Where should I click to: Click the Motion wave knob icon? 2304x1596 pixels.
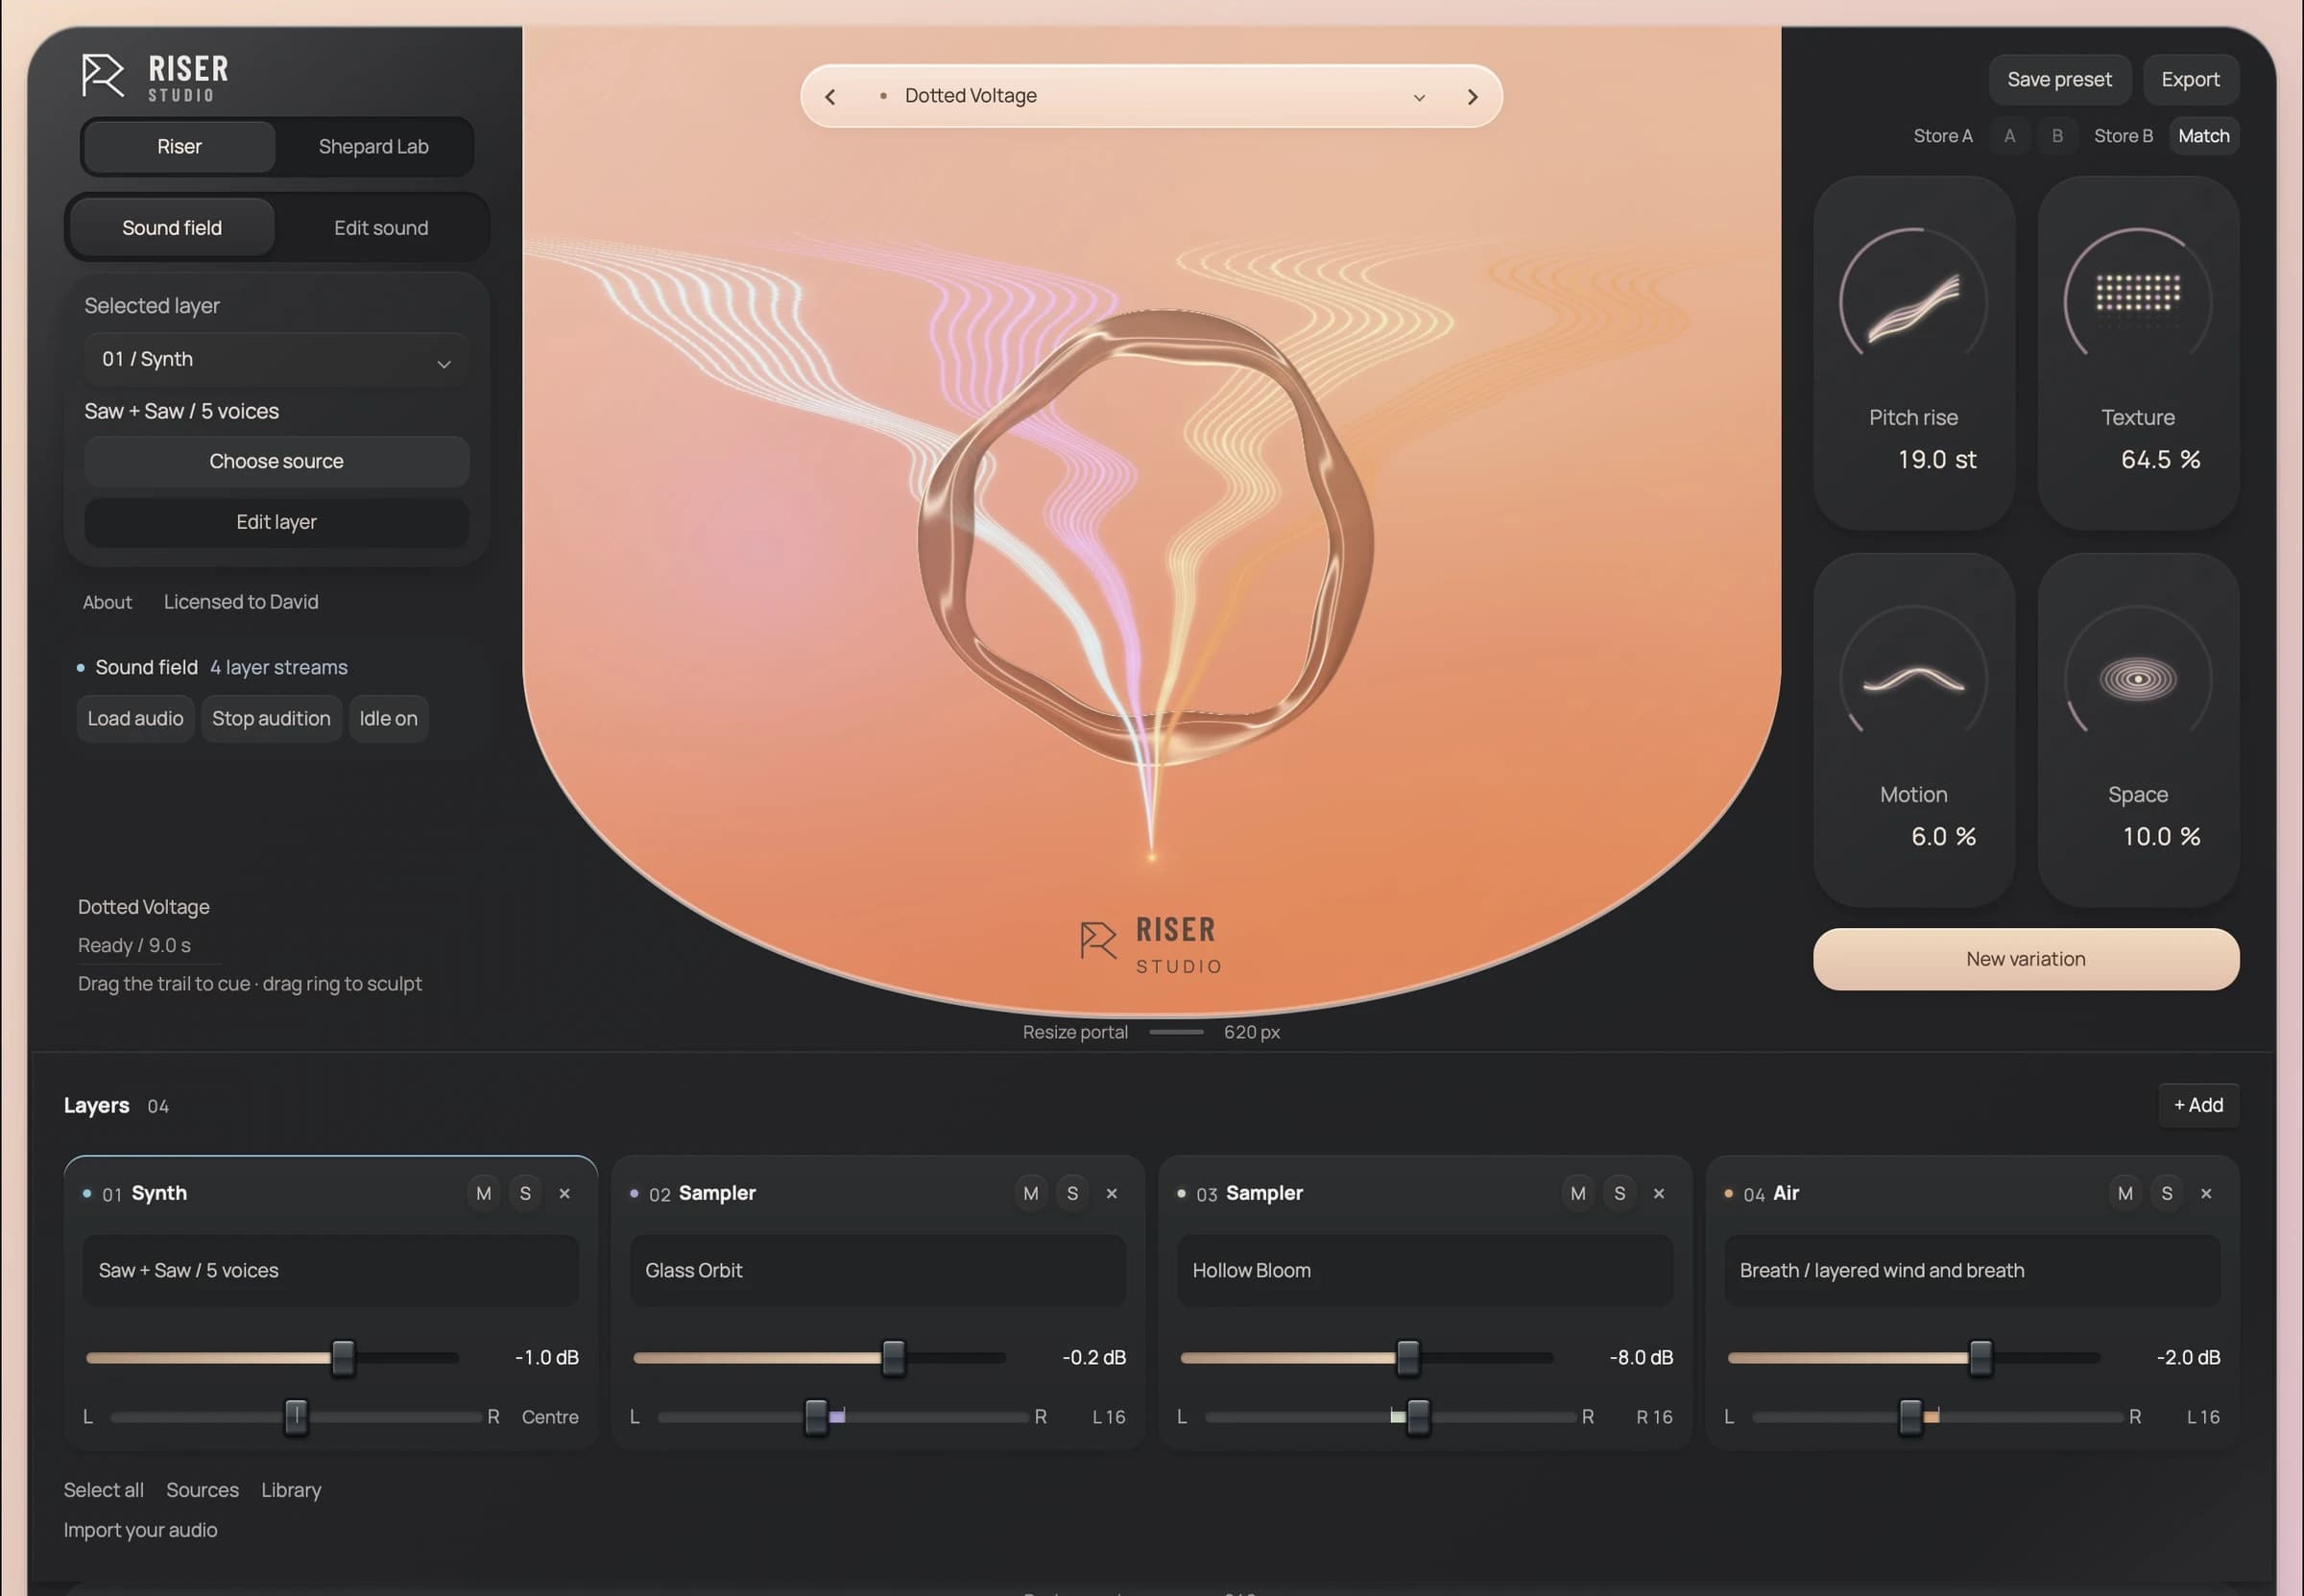click(1913, 680)
